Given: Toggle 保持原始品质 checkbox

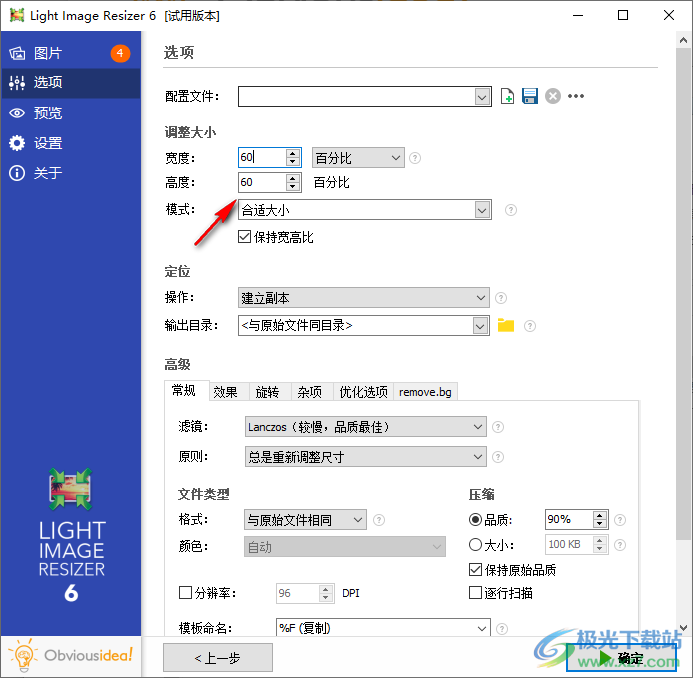Looking at the screenshot, I should (x=475, y=570).
